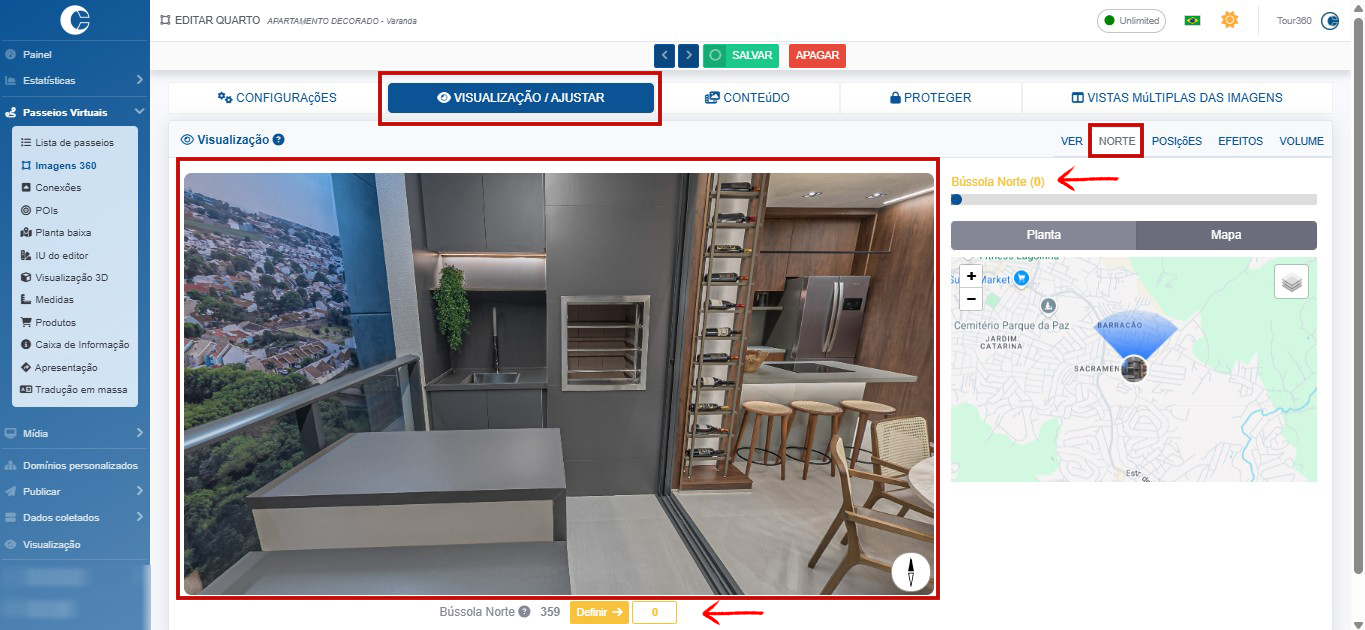Screen dimensions: 1365x630
Task: Click the Bússola Norte slider handle
Action: tap(956, 199)
